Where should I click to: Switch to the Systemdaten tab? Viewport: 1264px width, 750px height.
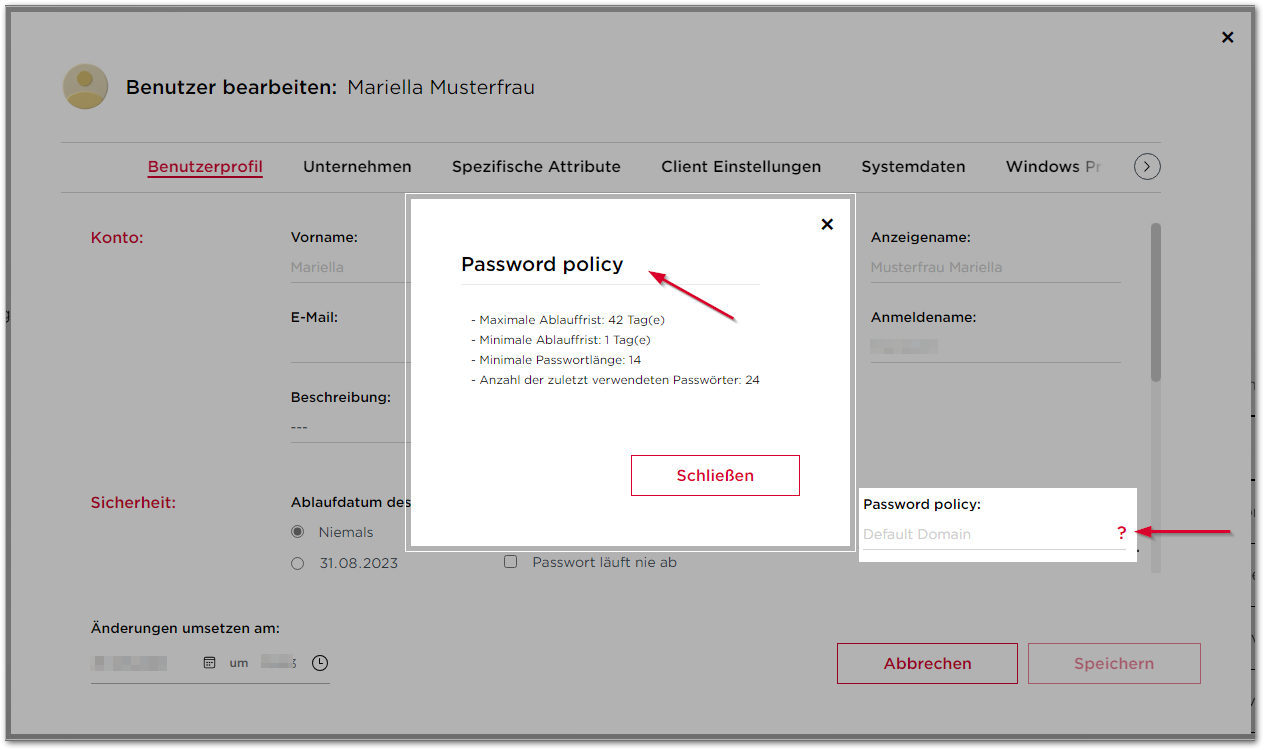[913, 167]
